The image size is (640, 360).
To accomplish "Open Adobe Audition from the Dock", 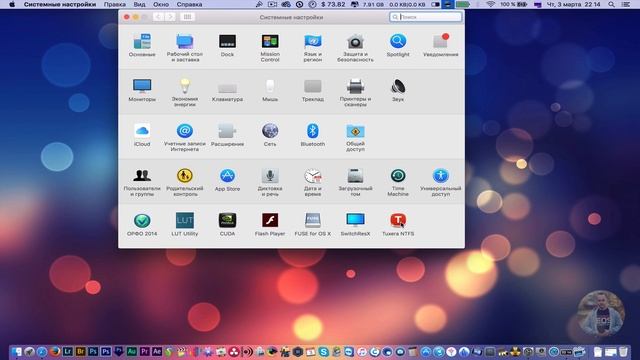I will (x=131, y=351).
